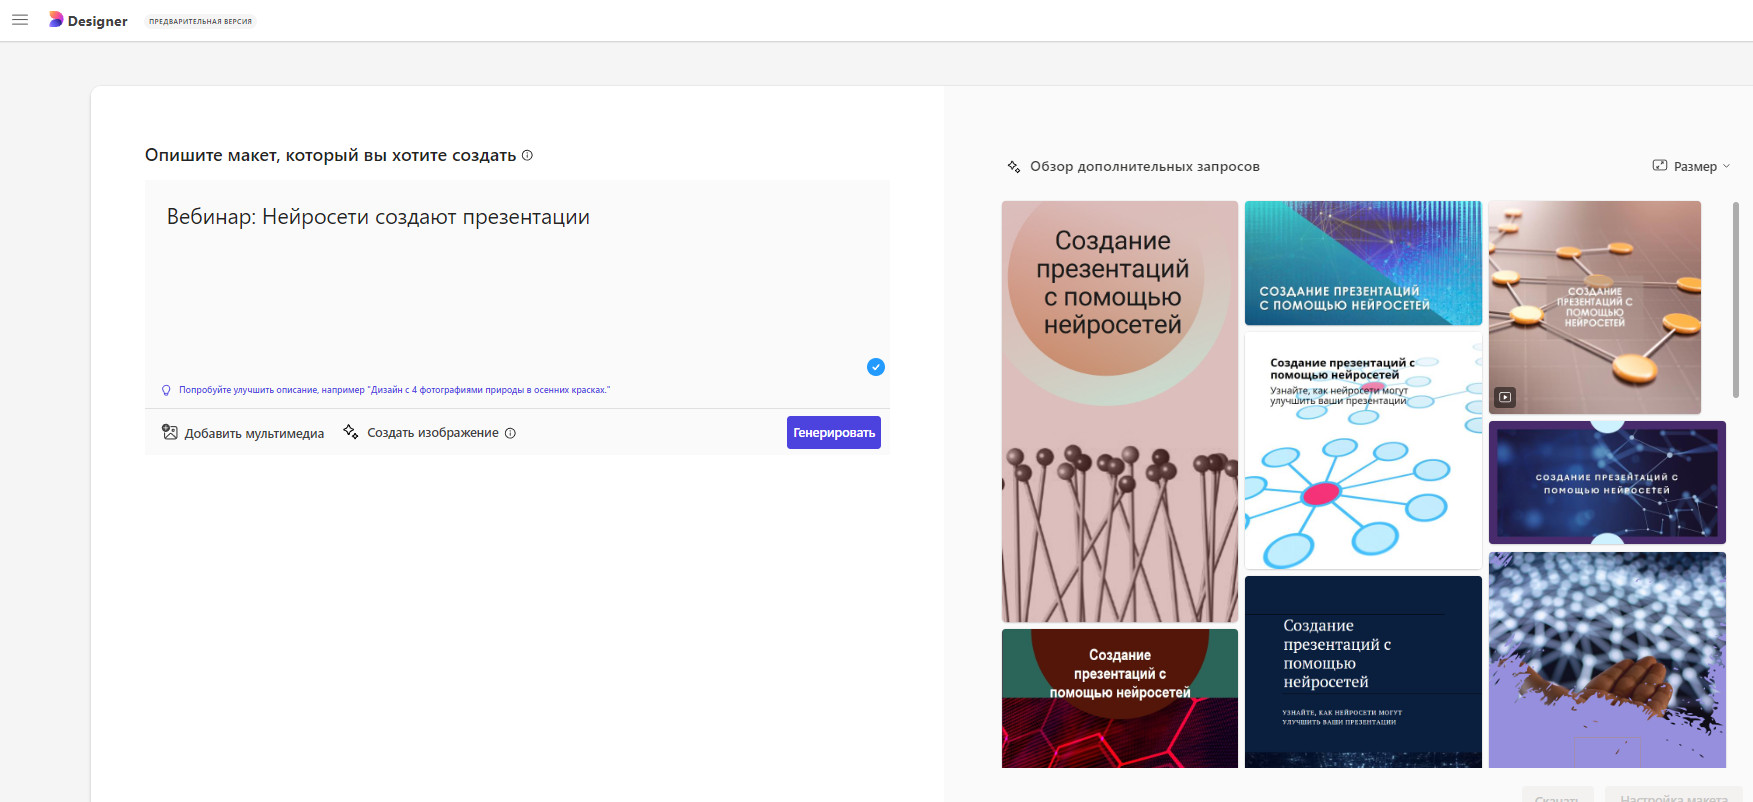The image size is (1753, 802).
Task: Click the Скачать button
Action: tap(1557, 796)
